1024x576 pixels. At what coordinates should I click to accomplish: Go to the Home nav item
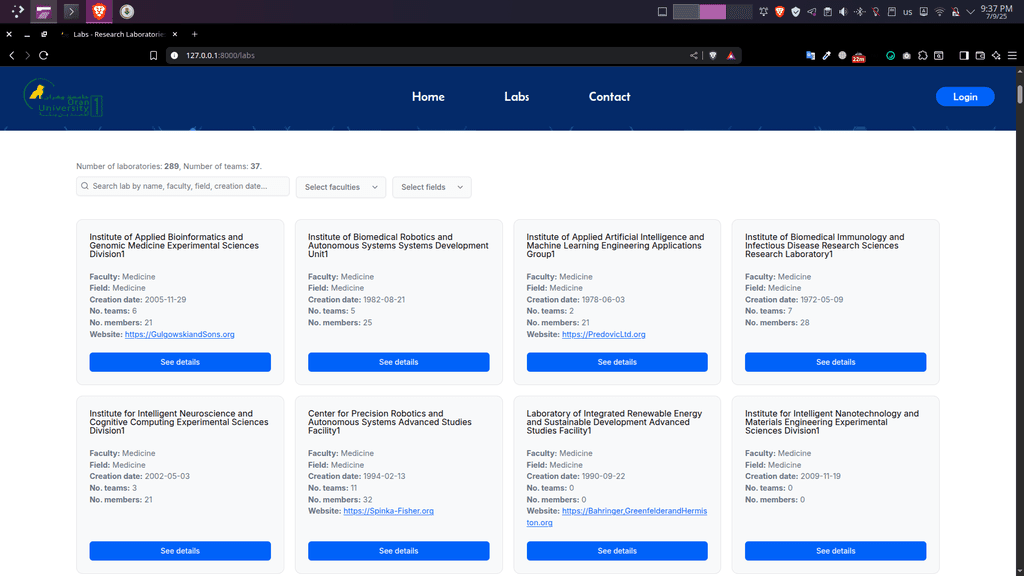428,97
